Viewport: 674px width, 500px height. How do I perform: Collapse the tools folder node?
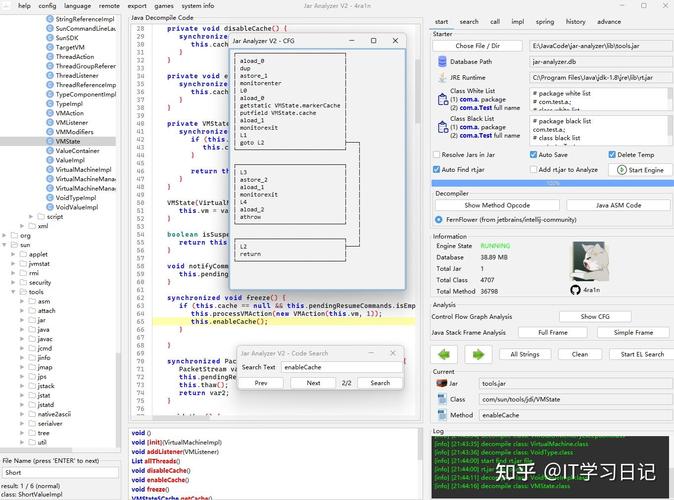click(x=13, y=291)
